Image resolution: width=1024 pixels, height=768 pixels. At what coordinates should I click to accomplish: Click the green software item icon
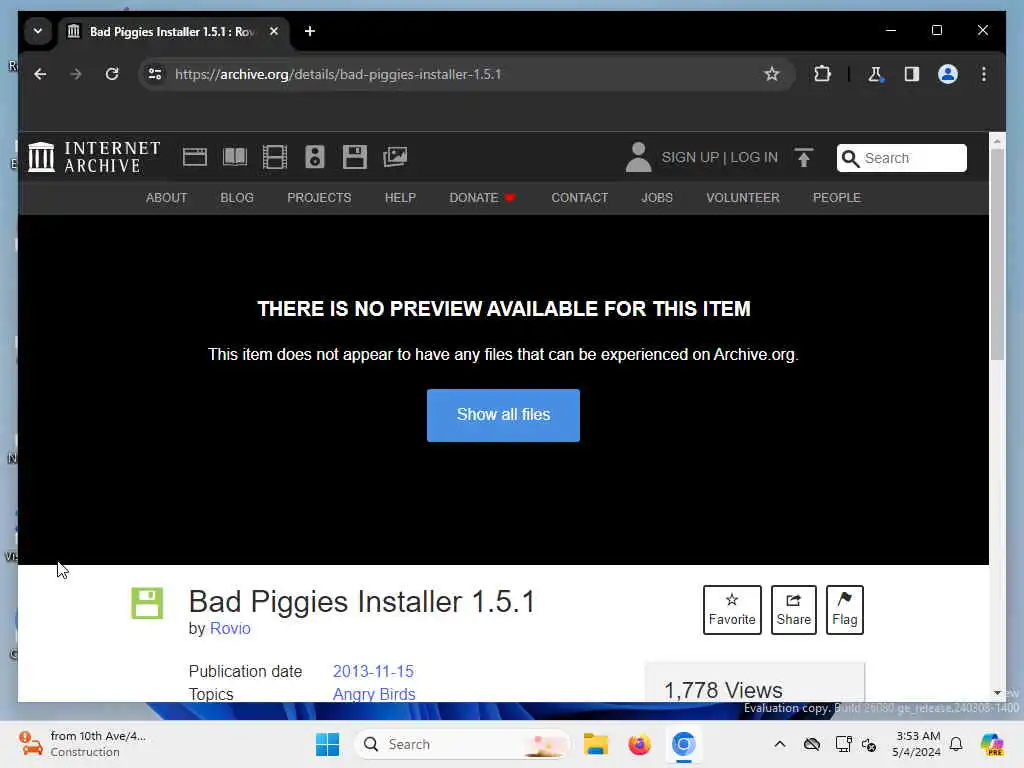tap(147, 603)
